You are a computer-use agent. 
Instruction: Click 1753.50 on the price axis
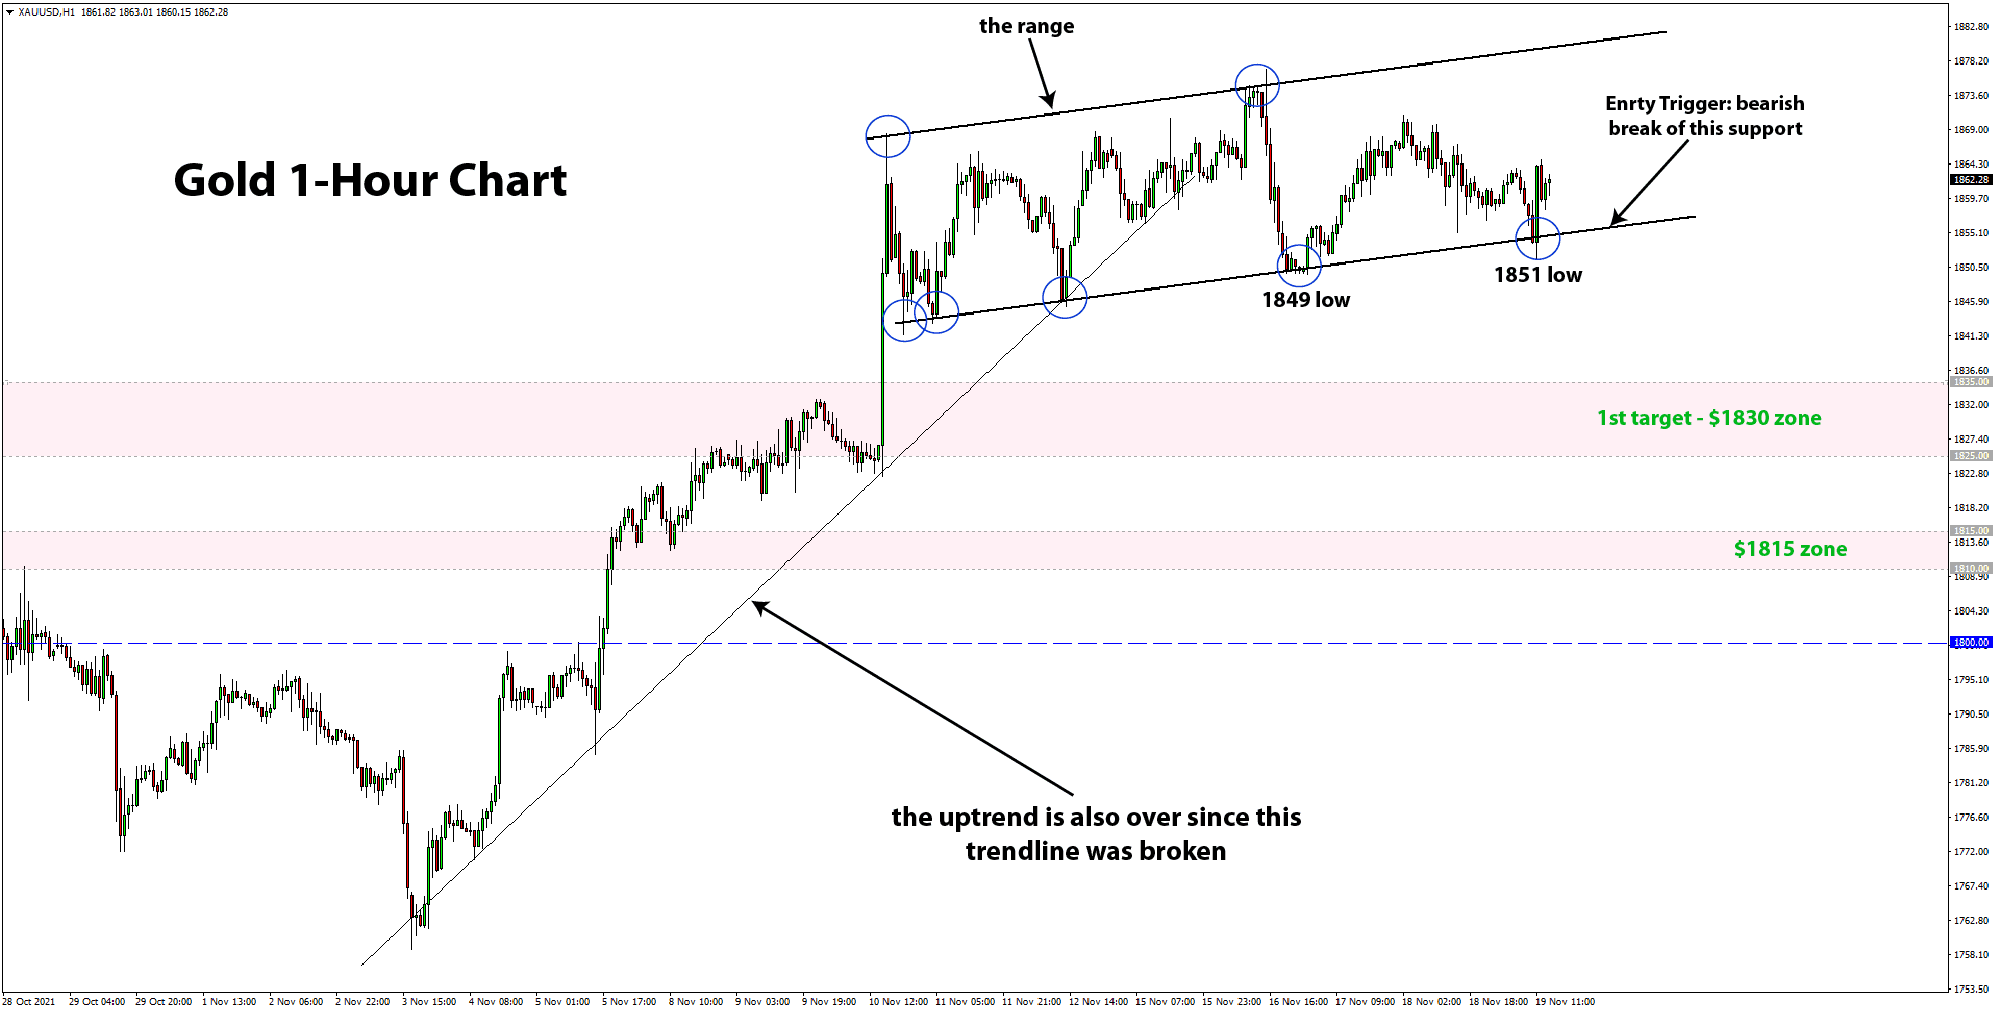pos(1971,990)
